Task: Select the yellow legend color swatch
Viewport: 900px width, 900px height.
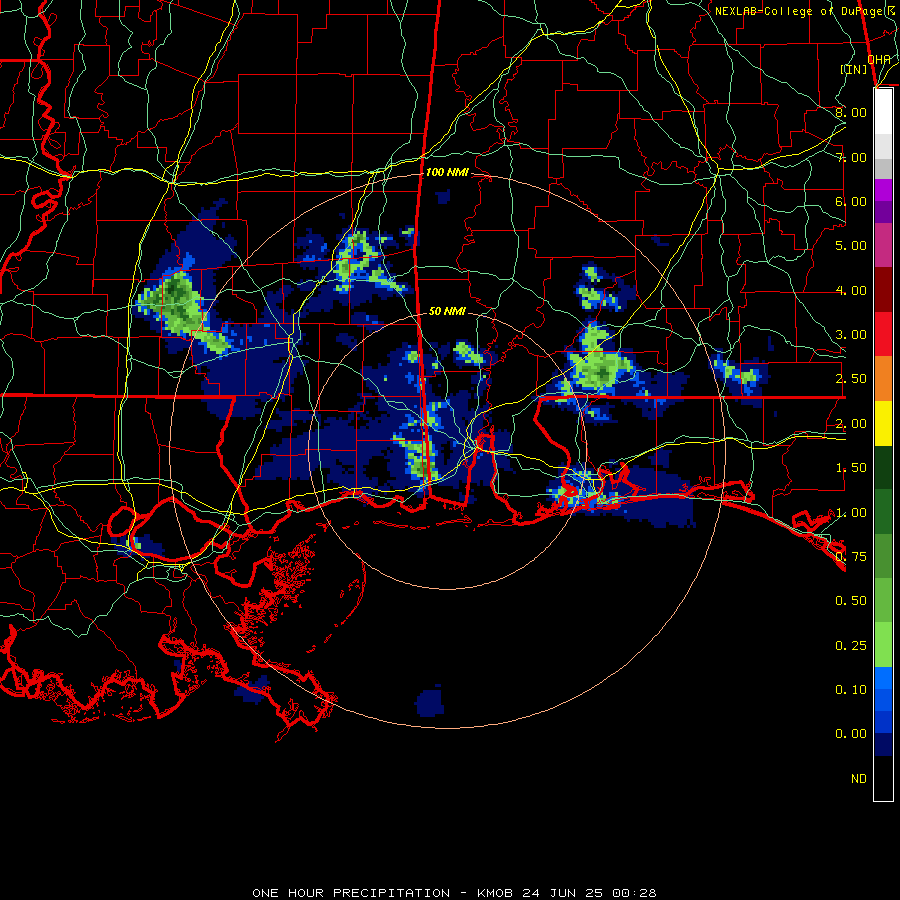Action: pyautogui.click(x=883, y=424)
